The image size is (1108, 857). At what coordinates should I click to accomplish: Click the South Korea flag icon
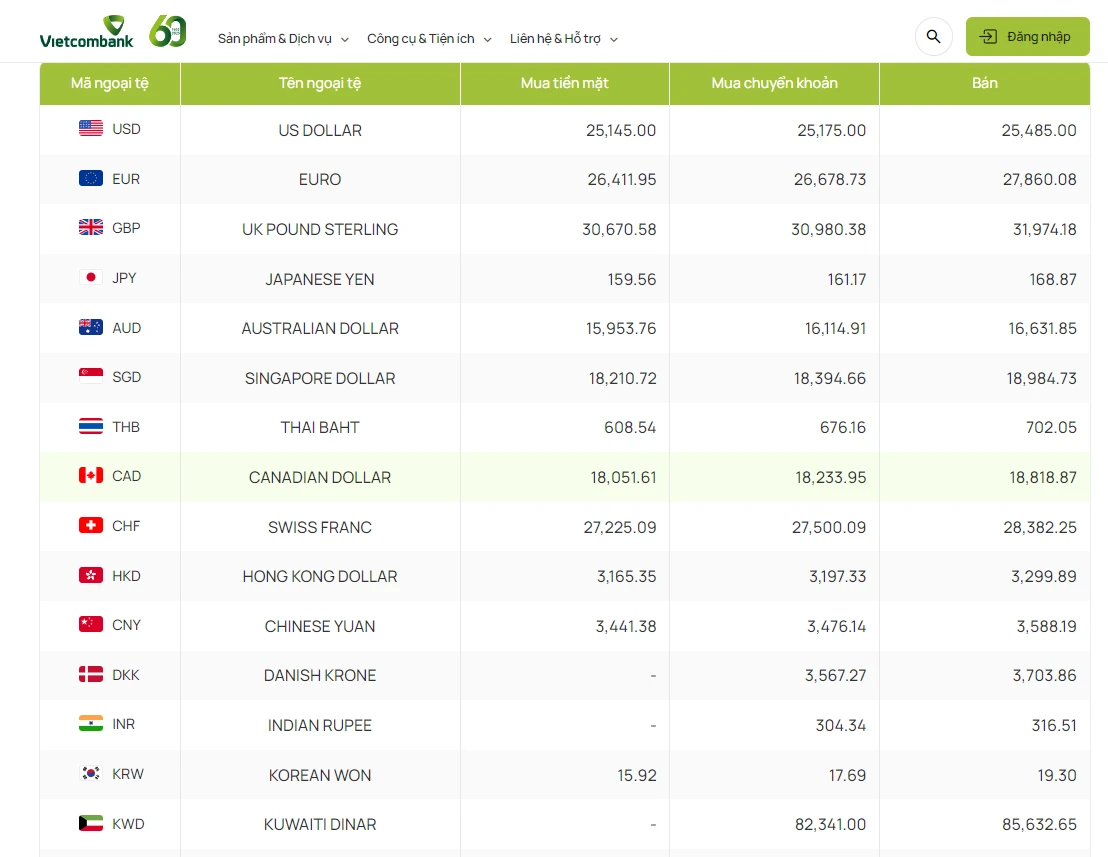click(x=91, y=774)
